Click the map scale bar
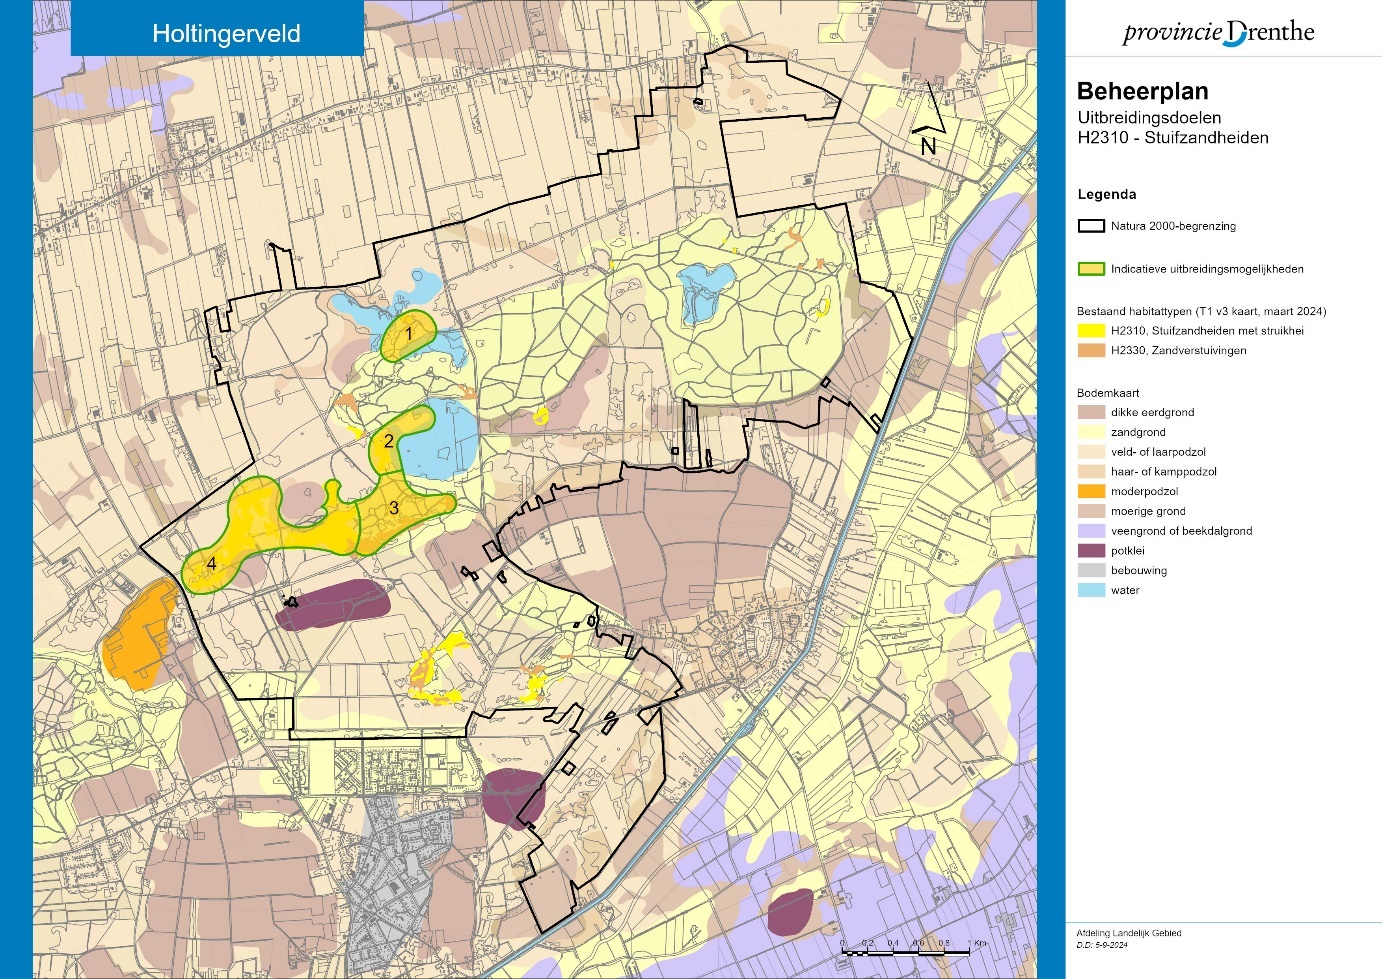This screenshot has width=1382, height=979. [x=908, y=948]
